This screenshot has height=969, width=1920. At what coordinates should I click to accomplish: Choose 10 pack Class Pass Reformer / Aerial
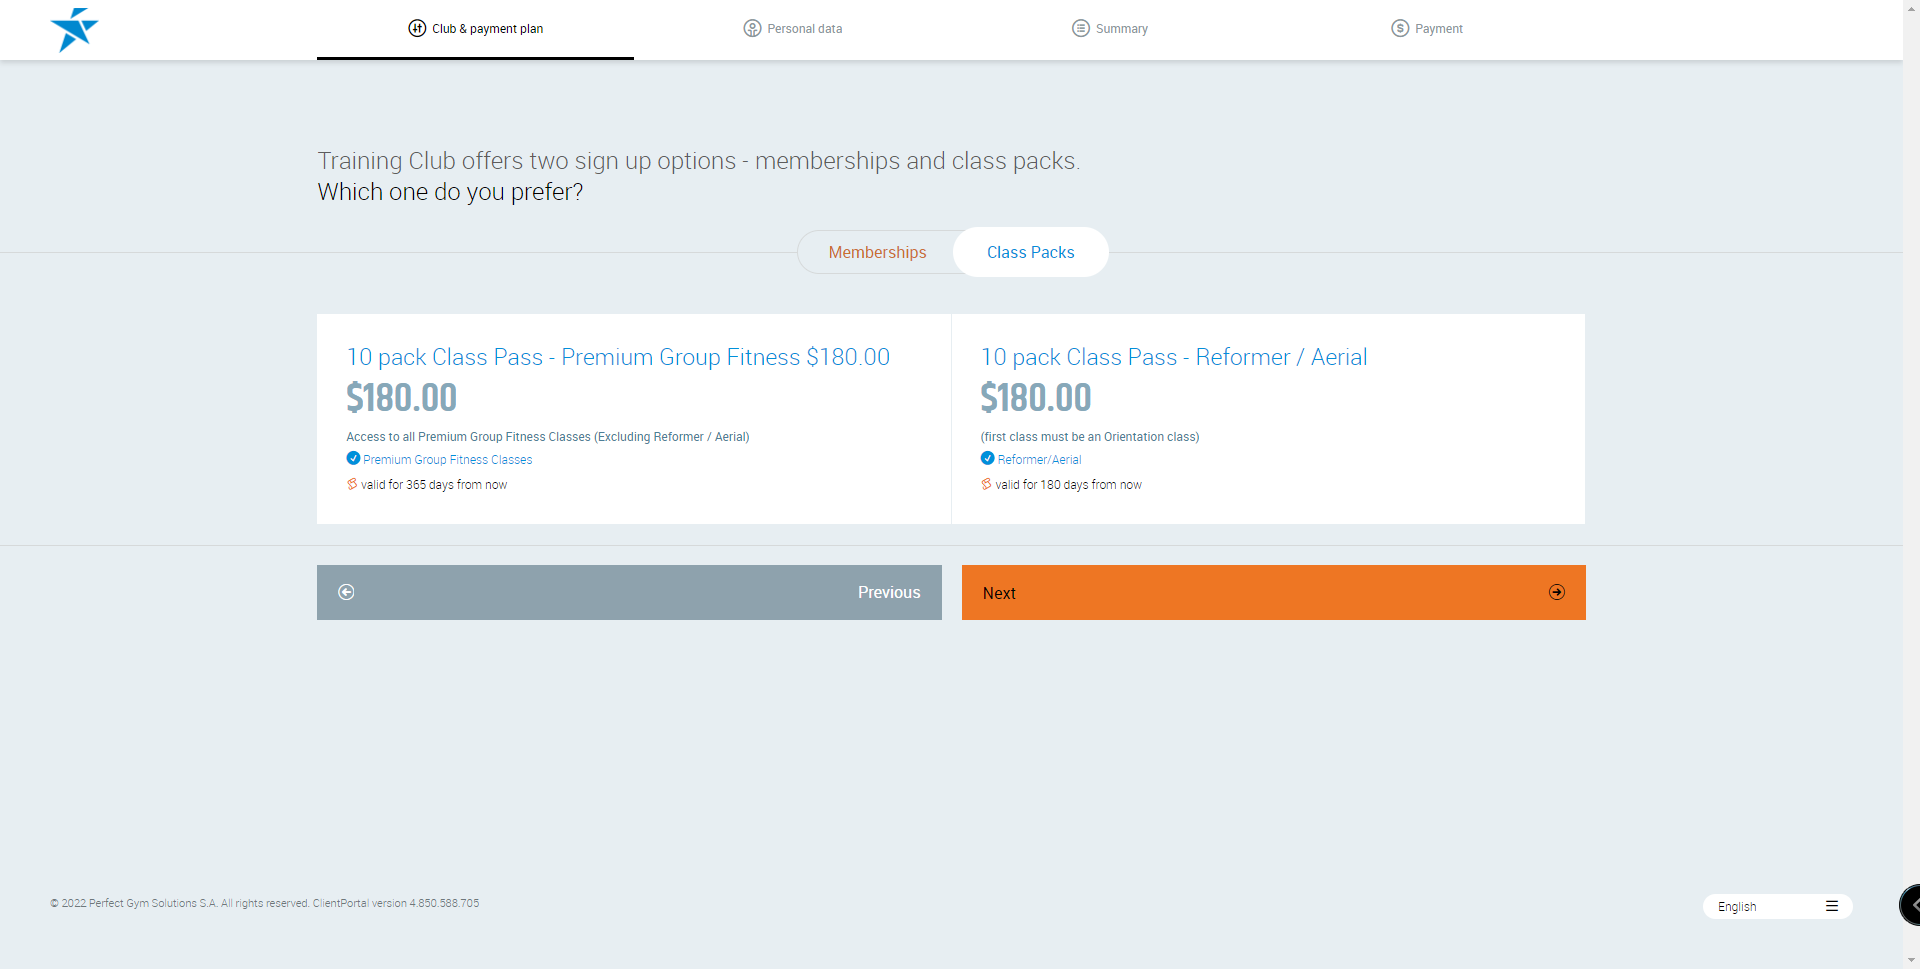click(1173, 357)
